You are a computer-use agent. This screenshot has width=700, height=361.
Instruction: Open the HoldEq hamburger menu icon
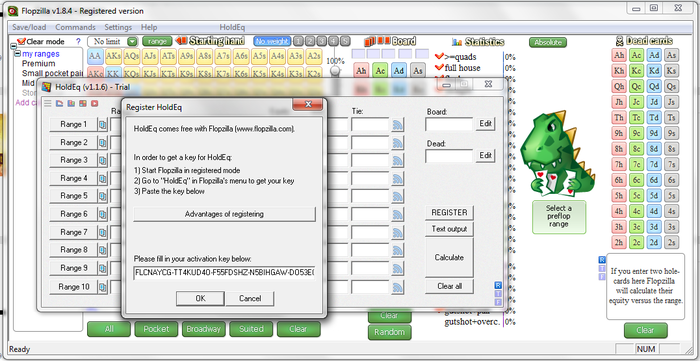[48, 103]
